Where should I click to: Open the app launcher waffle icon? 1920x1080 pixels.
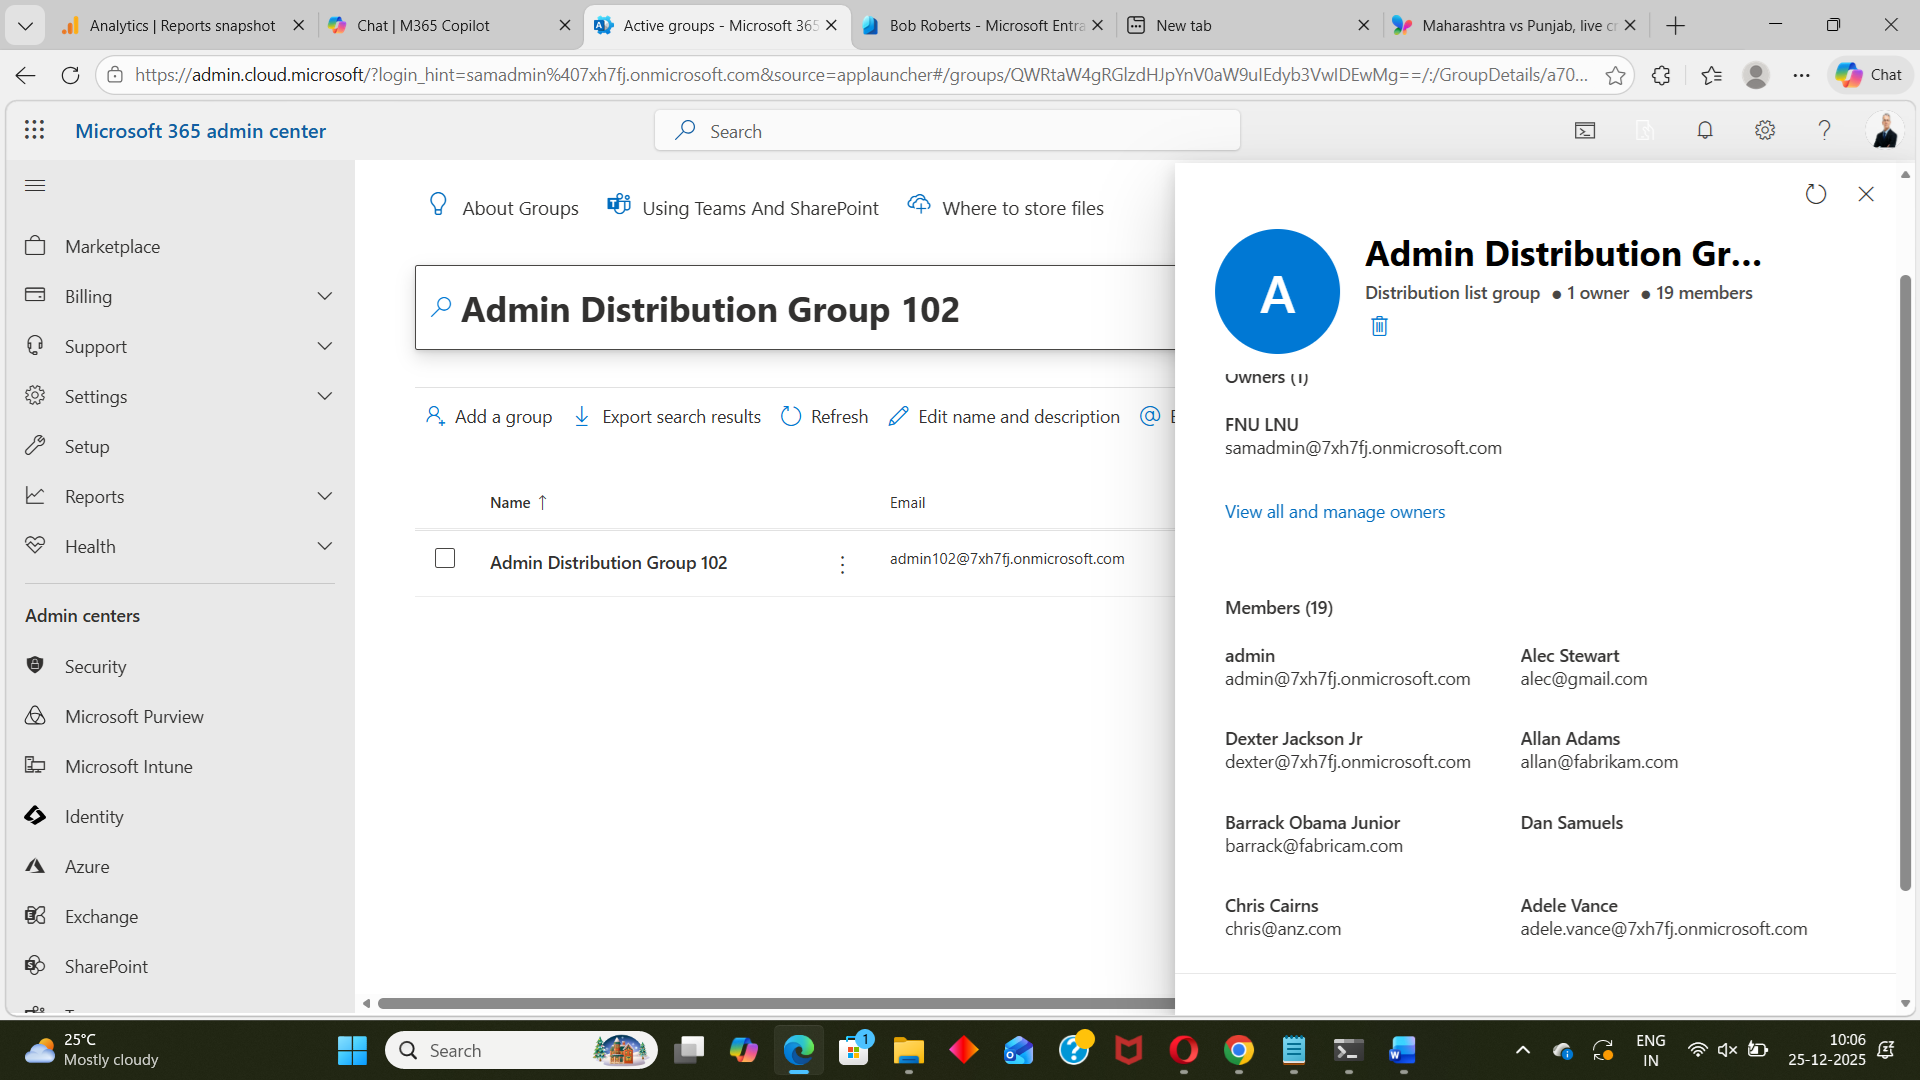click(35, 130)
